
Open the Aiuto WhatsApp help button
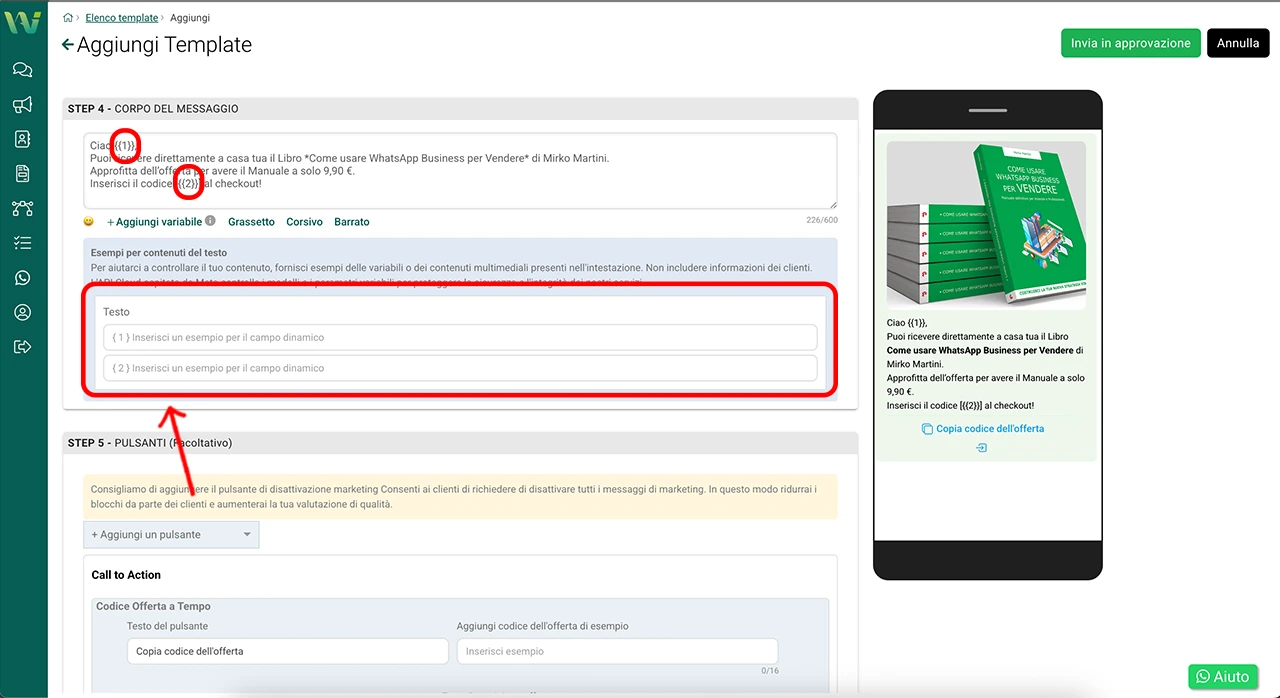pos(1223,677)
